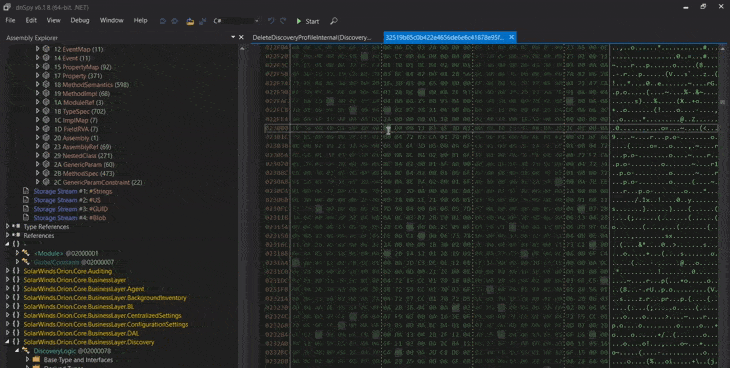
Task: Open the Edit menu
Action: coord(31,20)
